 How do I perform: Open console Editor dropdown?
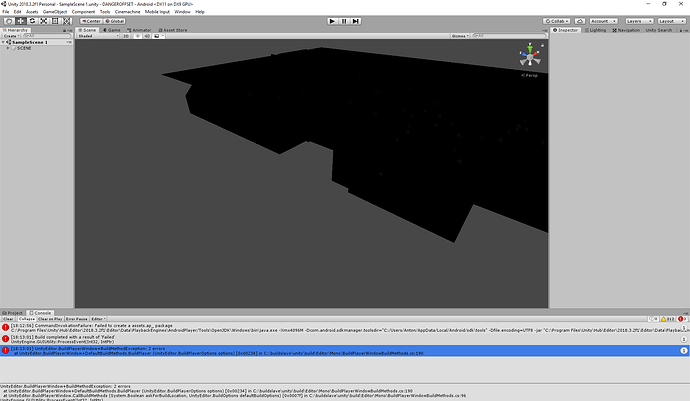[x=98, y=319]
